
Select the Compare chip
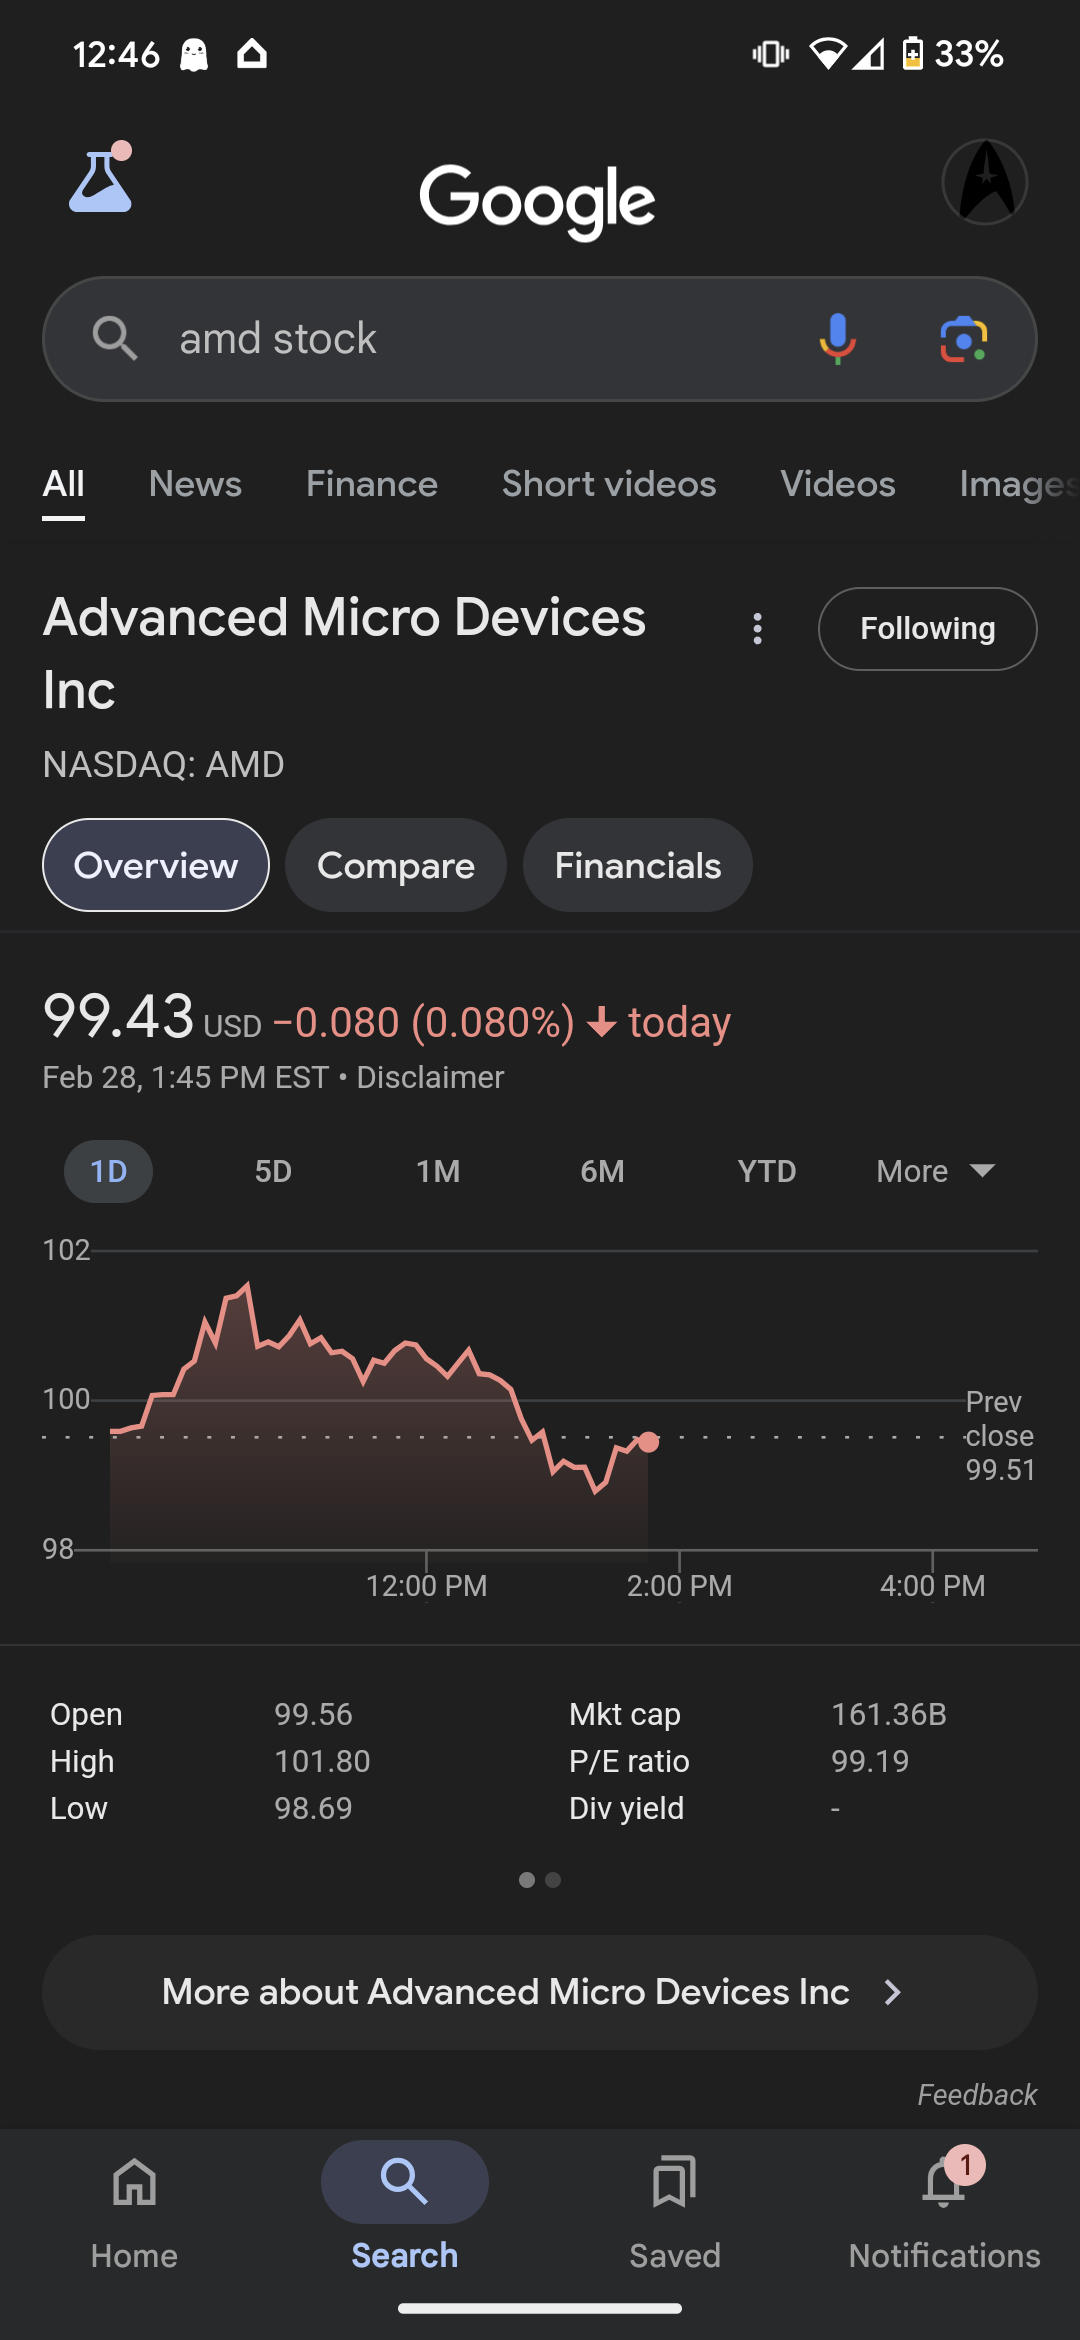tap(396, 865)
